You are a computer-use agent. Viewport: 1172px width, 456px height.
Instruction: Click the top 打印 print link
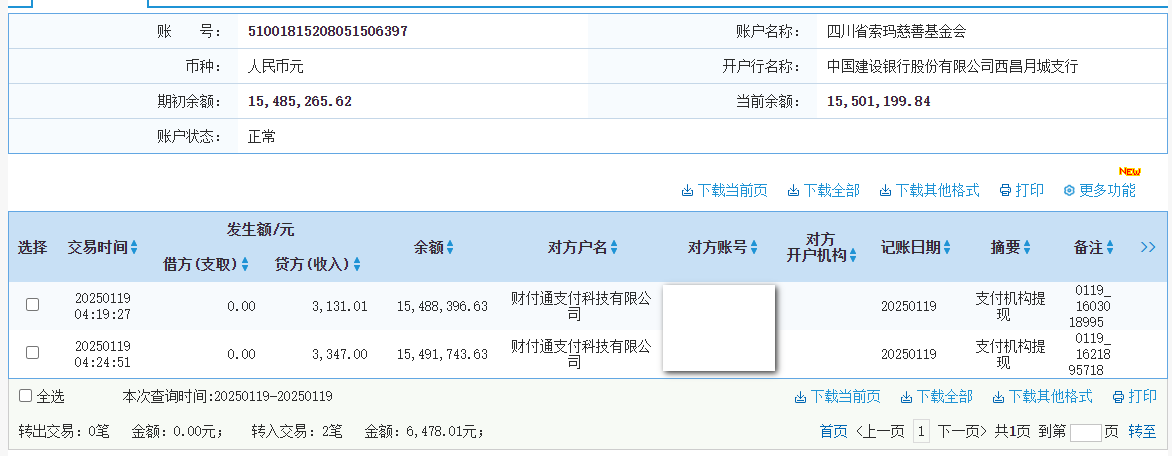[1022, 191]
